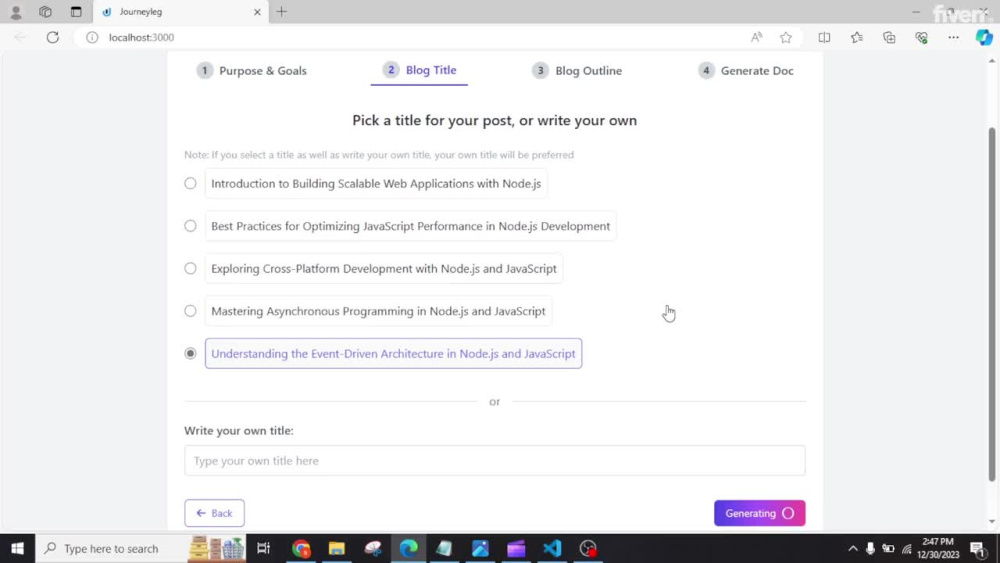Click title Exploring Cross-Platform Development with Node.js

click(x=383, y=268)
